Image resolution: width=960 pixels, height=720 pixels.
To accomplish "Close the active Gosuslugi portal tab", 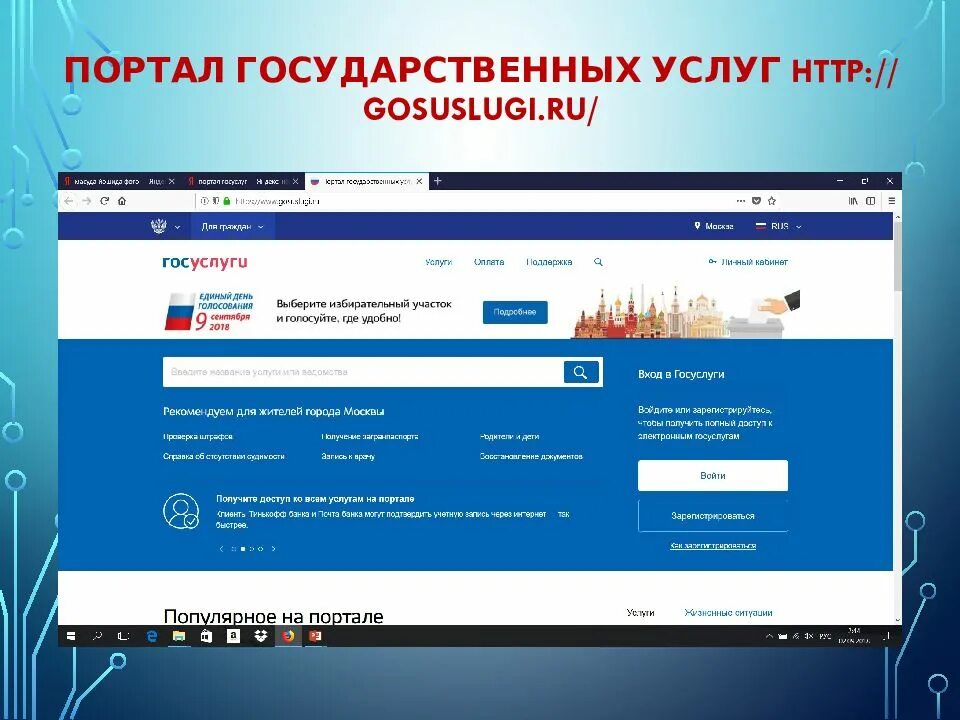I will click(419, 182).
